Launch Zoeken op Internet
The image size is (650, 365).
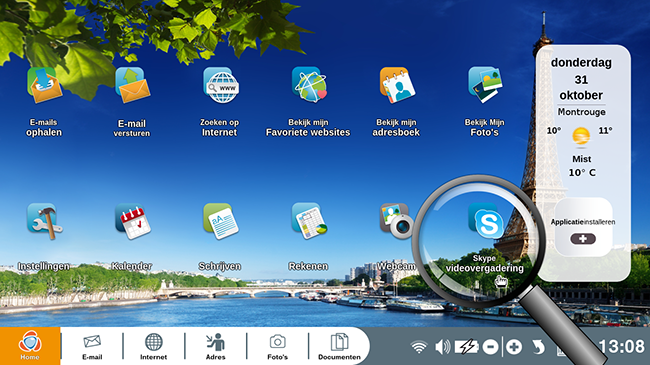[221, 86]
